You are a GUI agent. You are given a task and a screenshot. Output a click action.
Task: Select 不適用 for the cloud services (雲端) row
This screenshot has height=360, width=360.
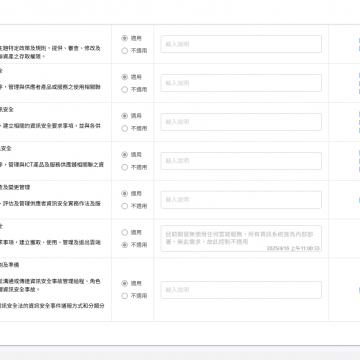(x=125, y=245)
